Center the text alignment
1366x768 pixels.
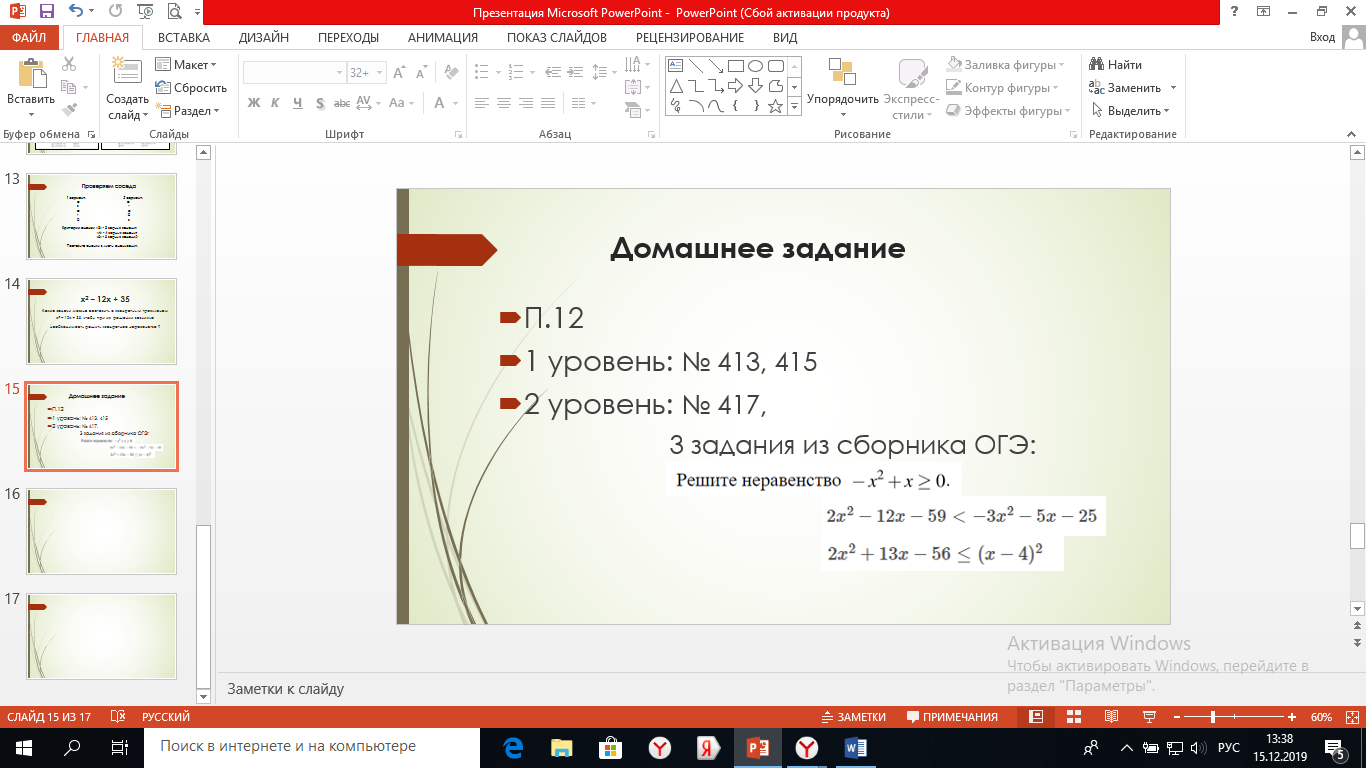[503, 102]
